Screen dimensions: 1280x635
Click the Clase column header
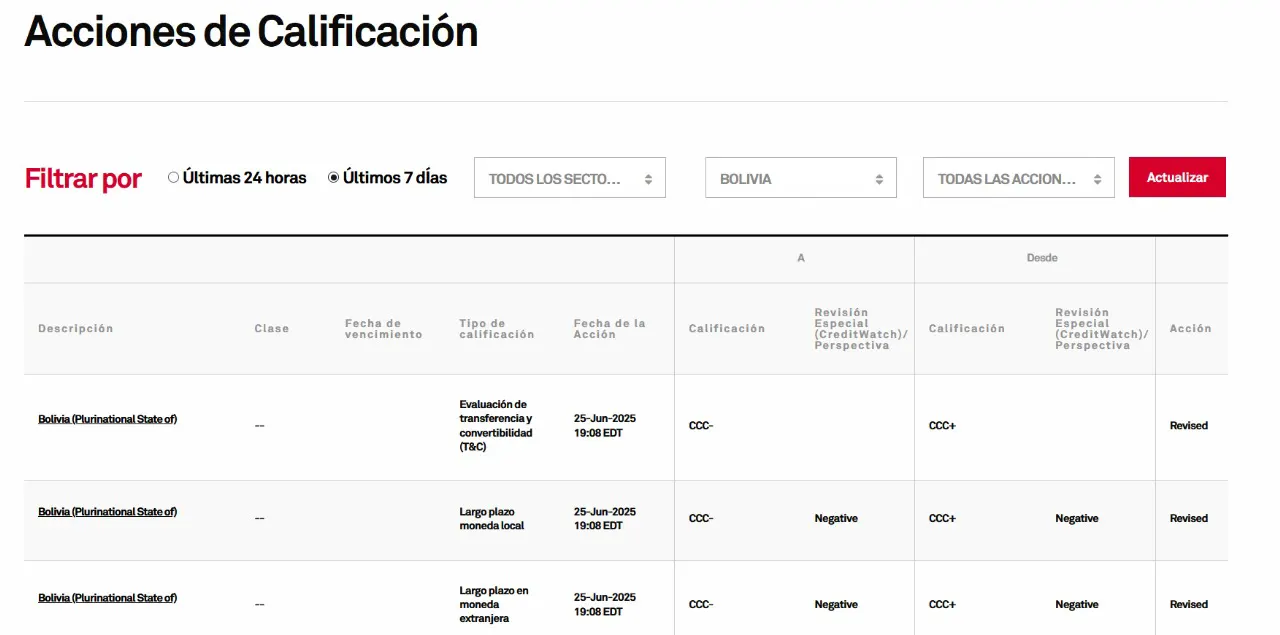pos(271,329)
